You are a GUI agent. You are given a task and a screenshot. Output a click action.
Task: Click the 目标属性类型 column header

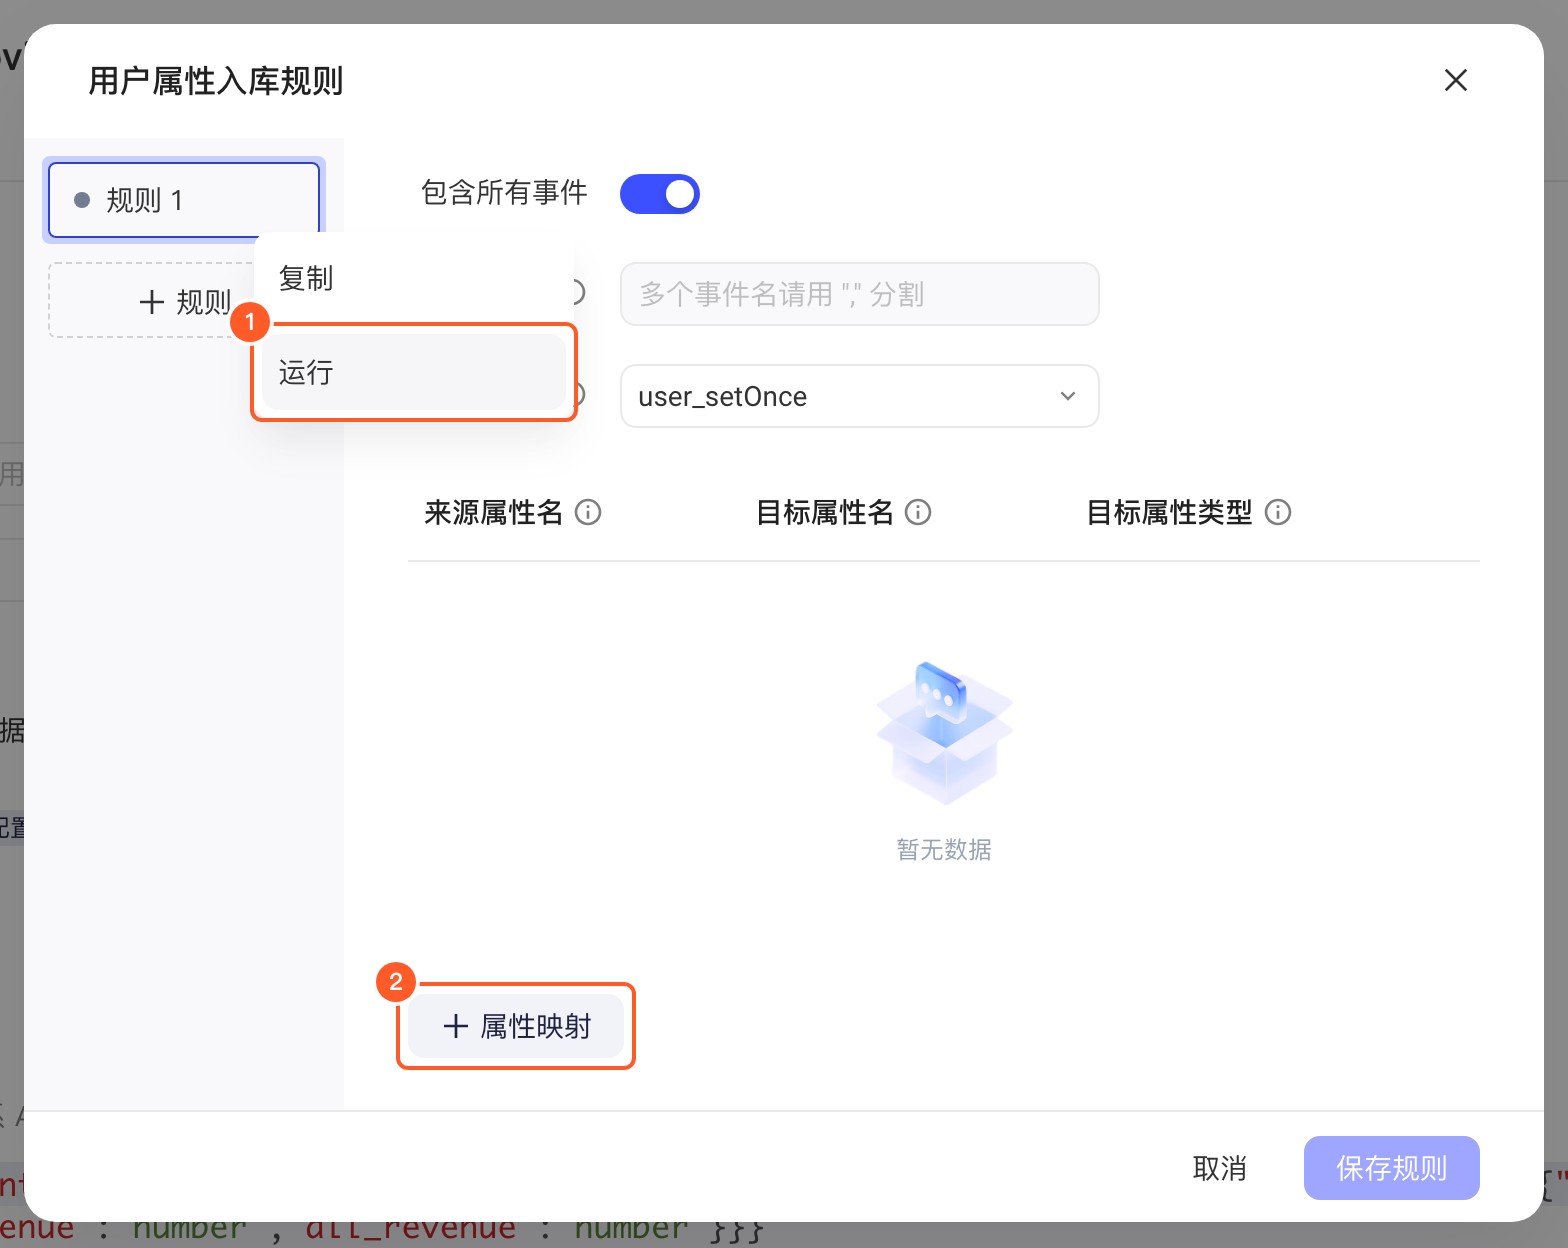pos(1169,513)
